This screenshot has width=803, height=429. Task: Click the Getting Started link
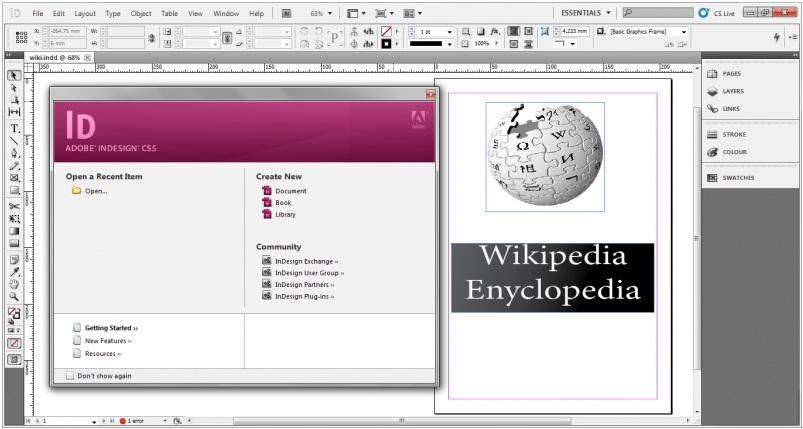[x=109, y=328]
